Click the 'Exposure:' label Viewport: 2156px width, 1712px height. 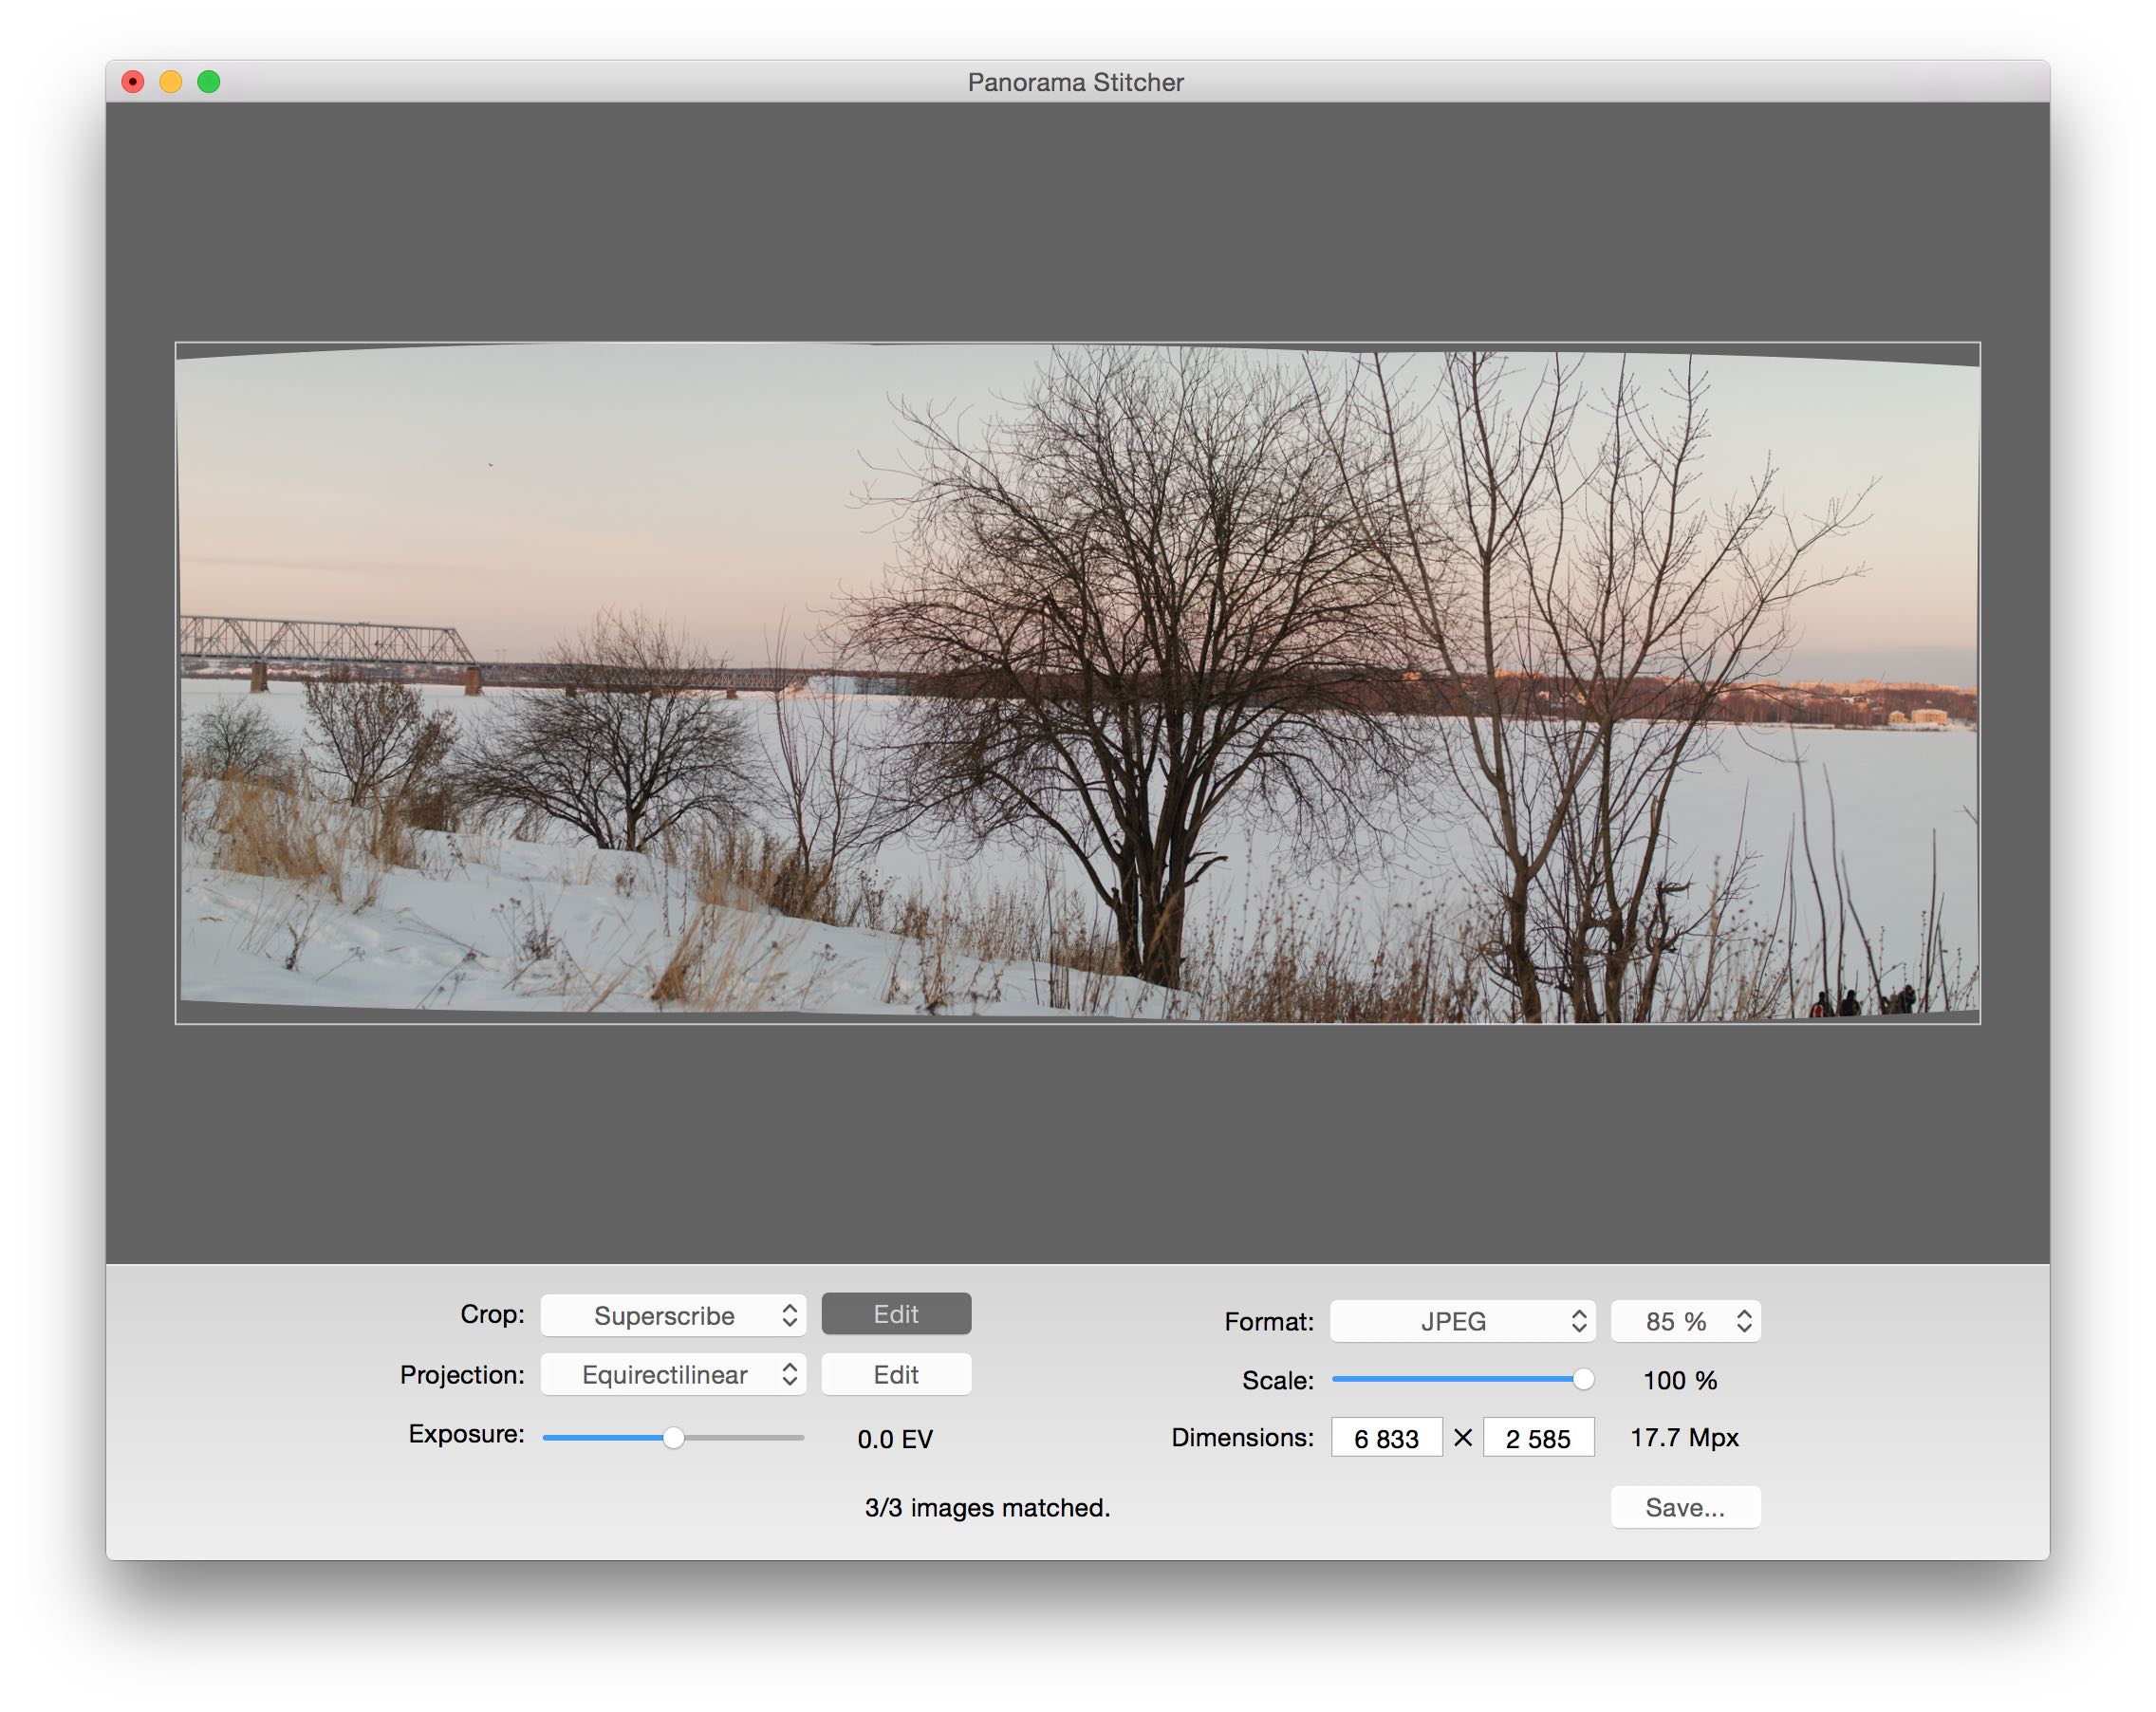[x=466, y=1434]
